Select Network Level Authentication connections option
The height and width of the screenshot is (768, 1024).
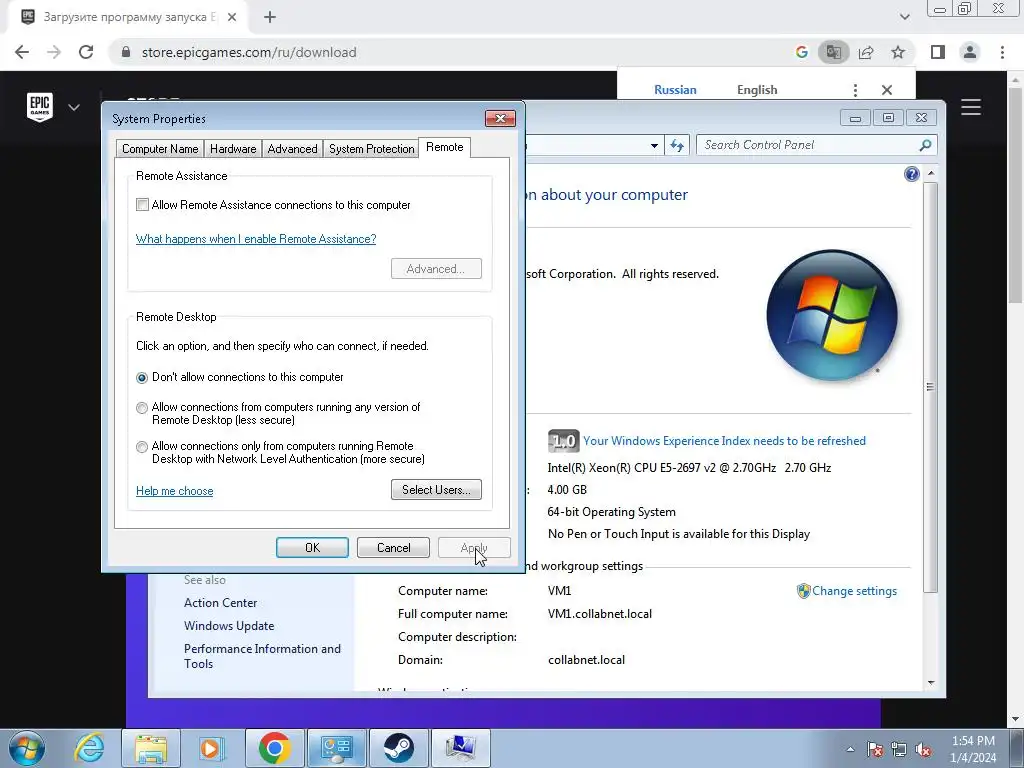click(x=142, y=447)
